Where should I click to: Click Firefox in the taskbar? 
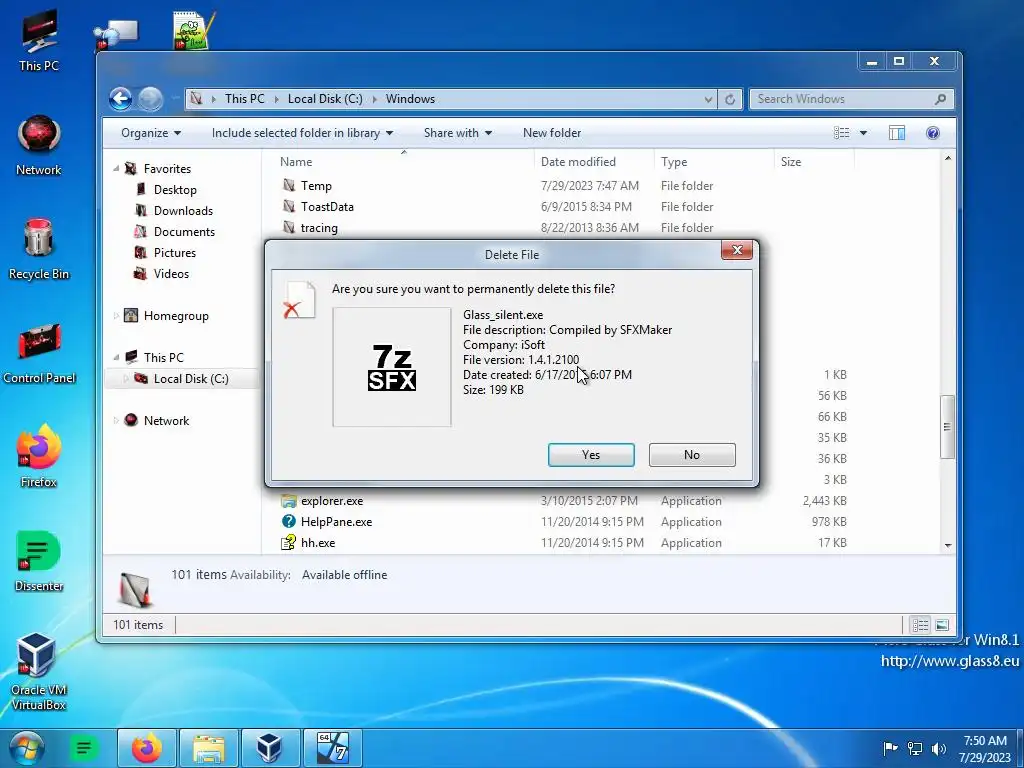147,748
